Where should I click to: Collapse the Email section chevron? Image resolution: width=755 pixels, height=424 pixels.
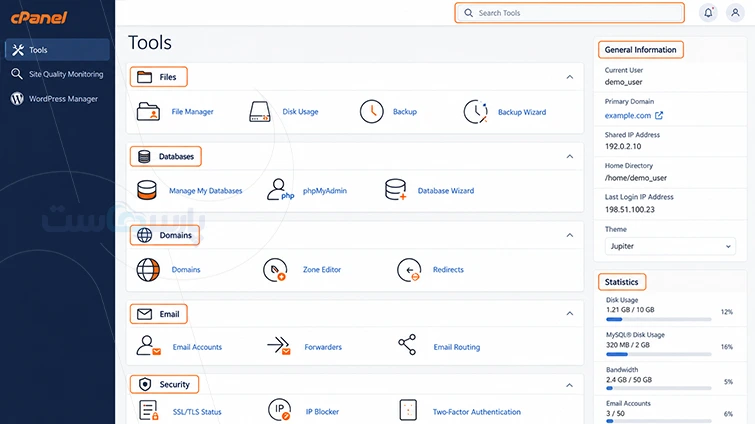tap(570, 313)
